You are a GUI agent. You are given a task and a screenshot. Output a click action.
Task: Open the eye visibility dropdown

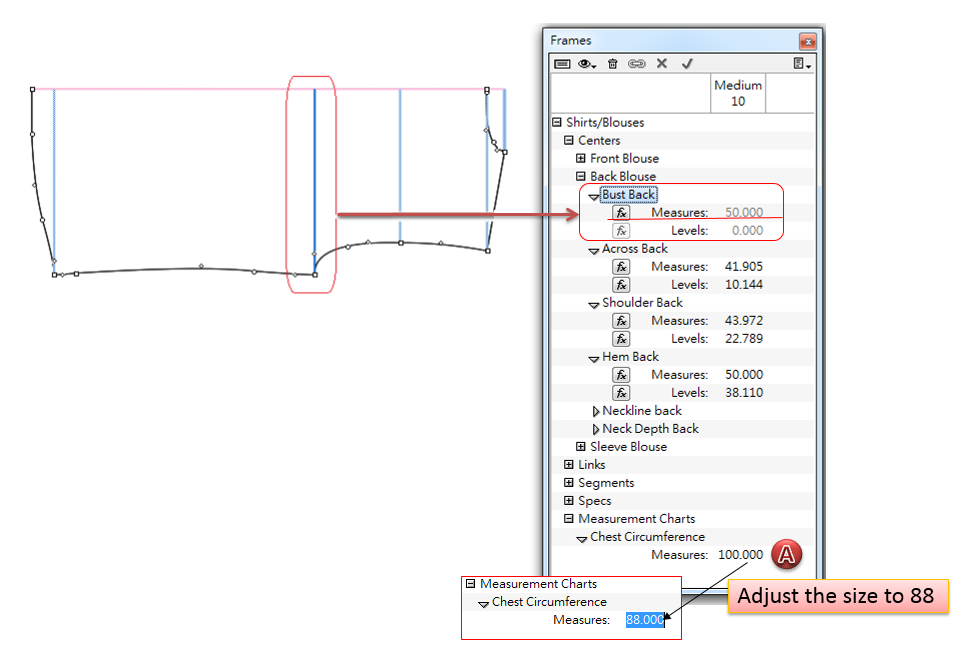[587, 63]
